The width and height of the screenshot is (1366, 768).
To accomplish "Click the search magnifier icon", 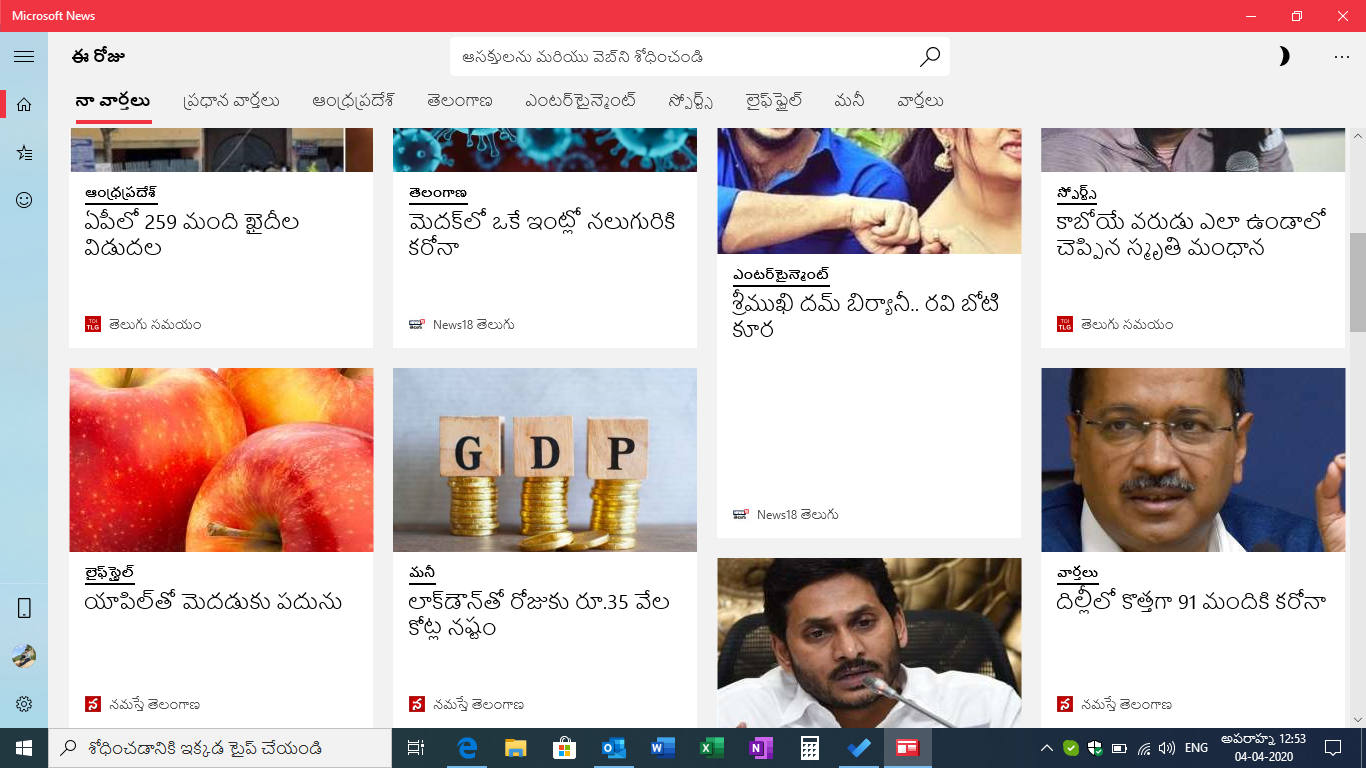I will click(x=930, y=56).
